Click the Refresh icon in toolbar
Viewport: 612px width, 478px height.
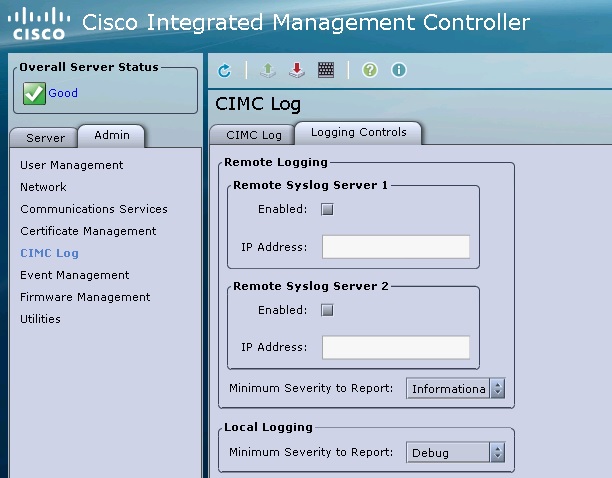click(x=224, y=71)
